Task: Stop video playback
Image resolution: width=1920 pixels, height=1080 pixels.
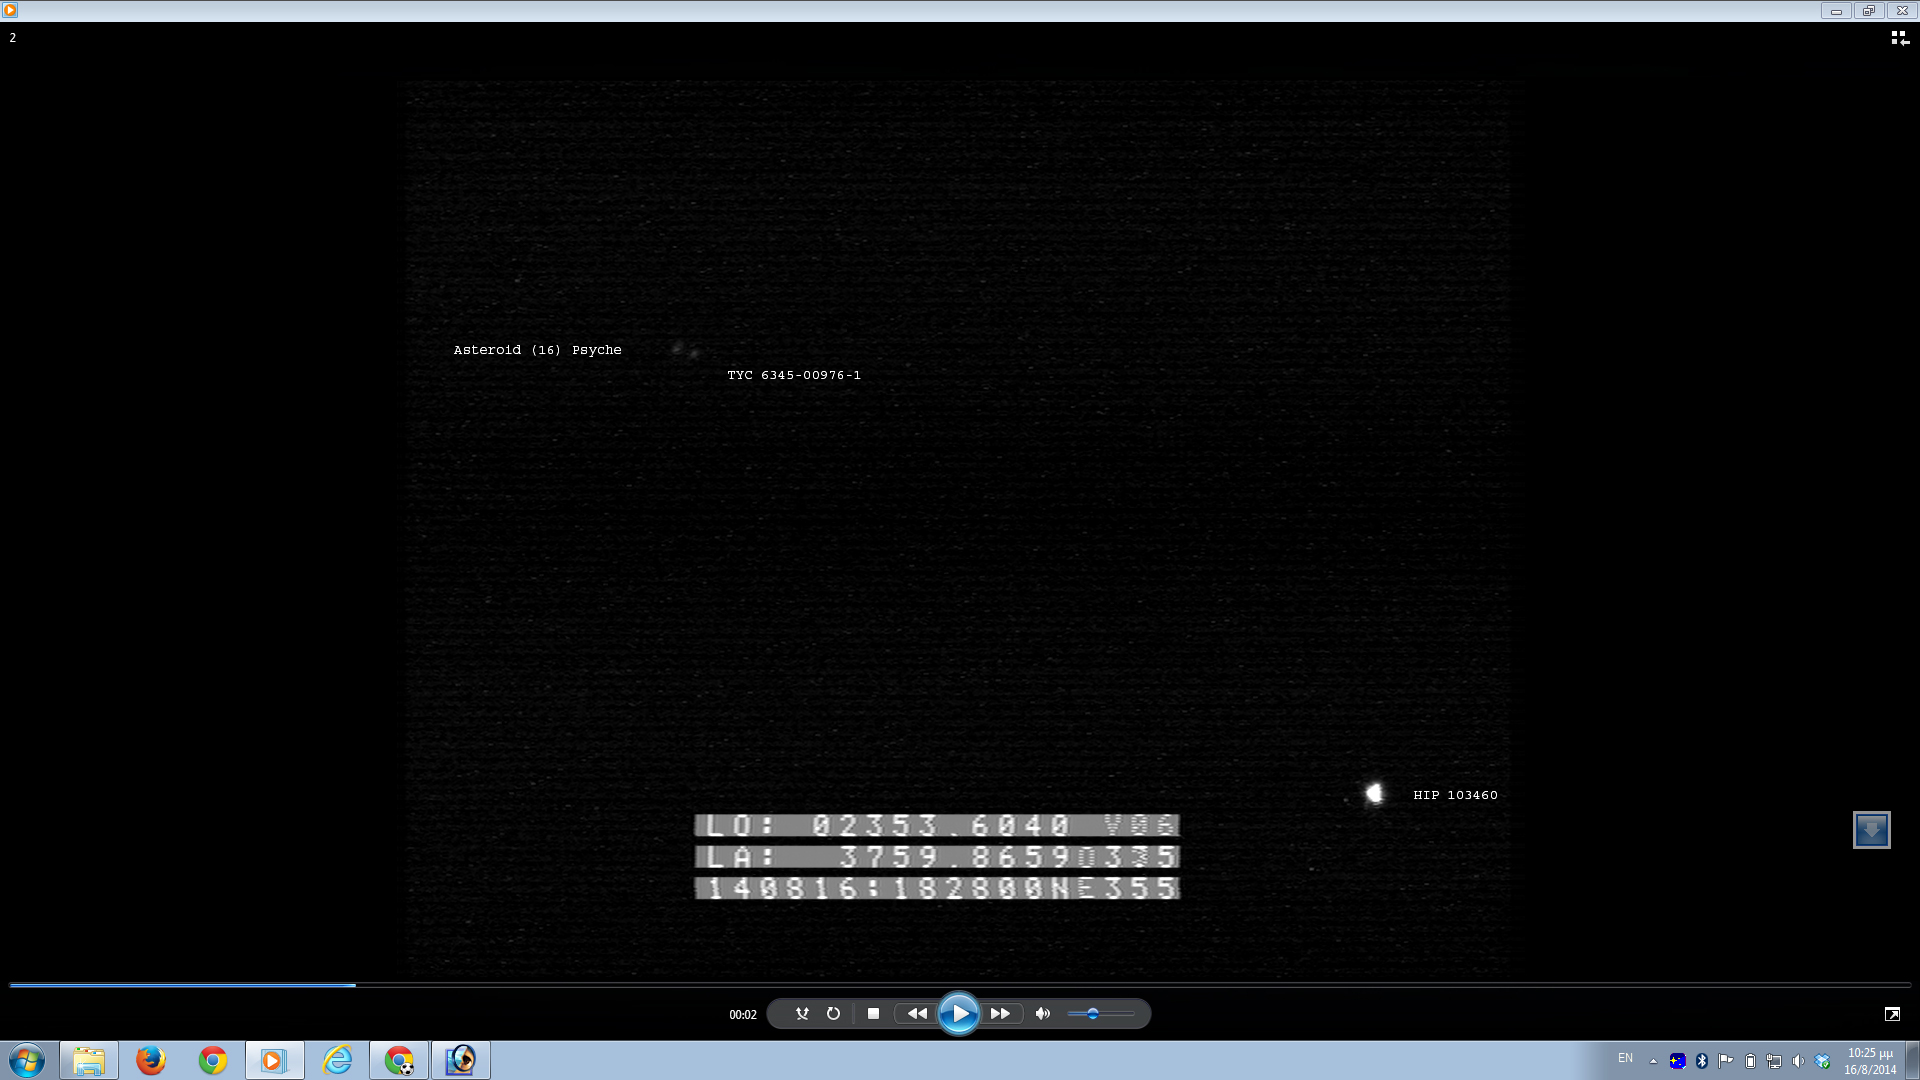Action: (873, 1014)
